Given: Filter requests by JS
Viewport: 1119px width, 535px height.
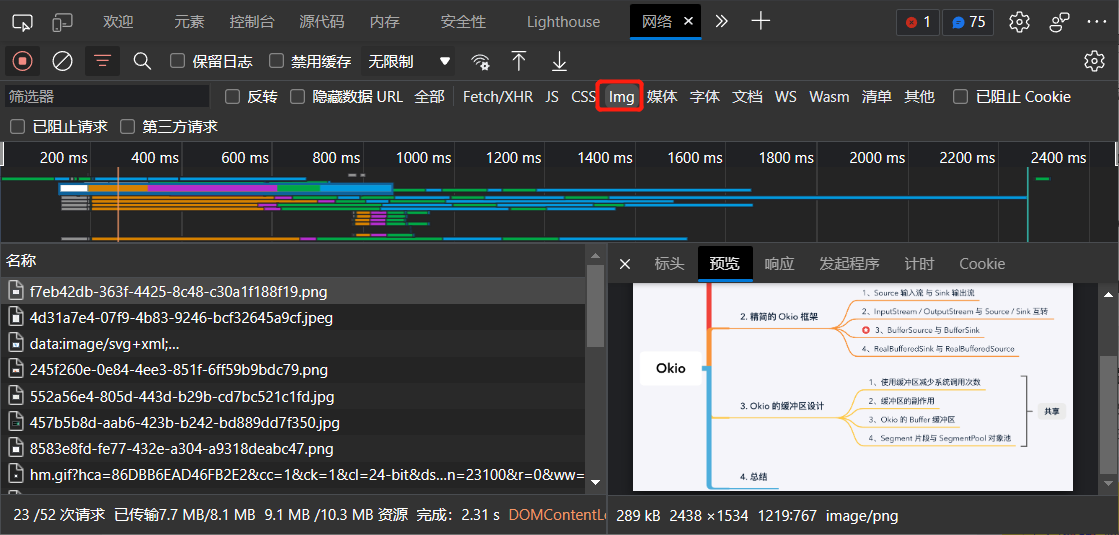Looking at the screenshot, I should 552,96.
